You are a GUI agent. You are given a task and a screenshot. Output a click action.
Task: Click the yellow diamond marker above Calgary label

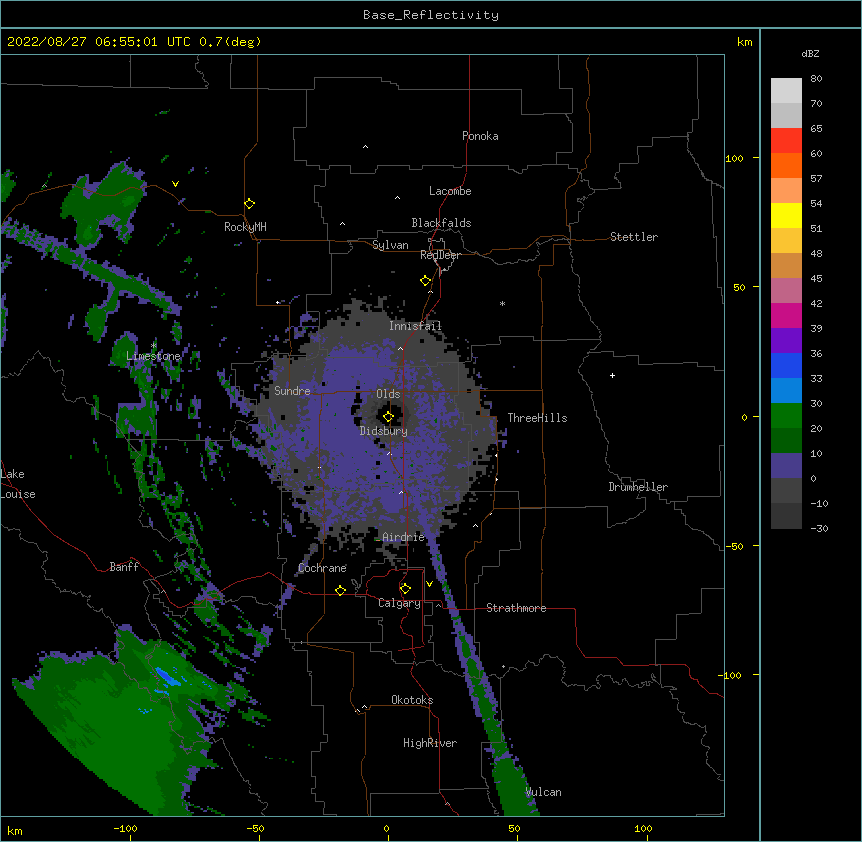coord(405,589)
